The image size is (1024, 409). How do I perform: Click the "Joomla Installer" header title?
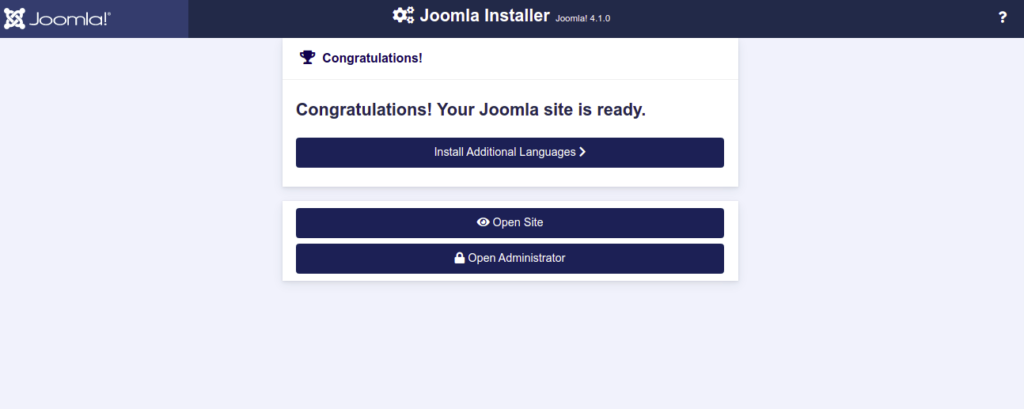point(485,16)
